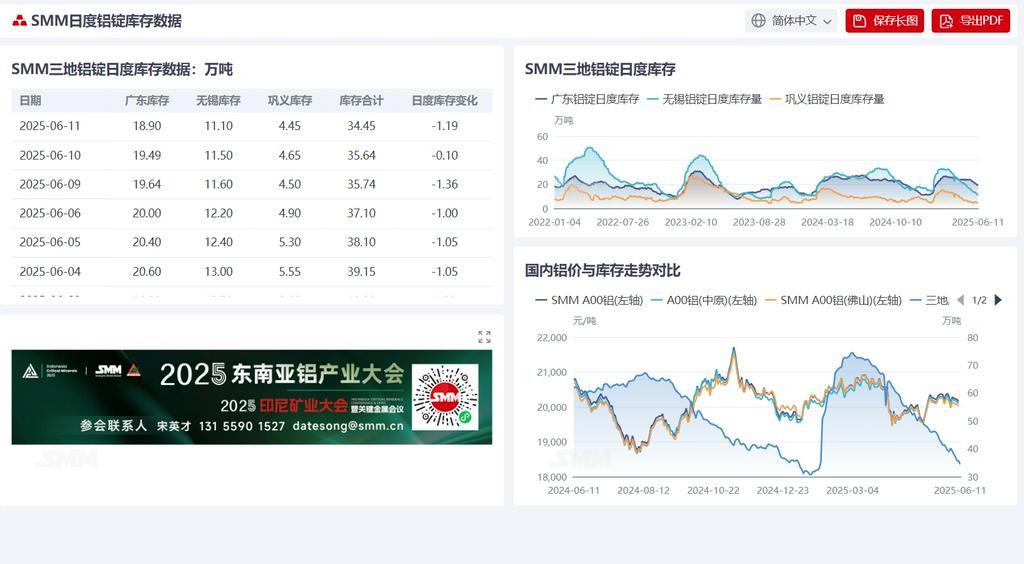Click the red SMM logo icon in header
1024x564 pixels.
click(x=20, y=21)
